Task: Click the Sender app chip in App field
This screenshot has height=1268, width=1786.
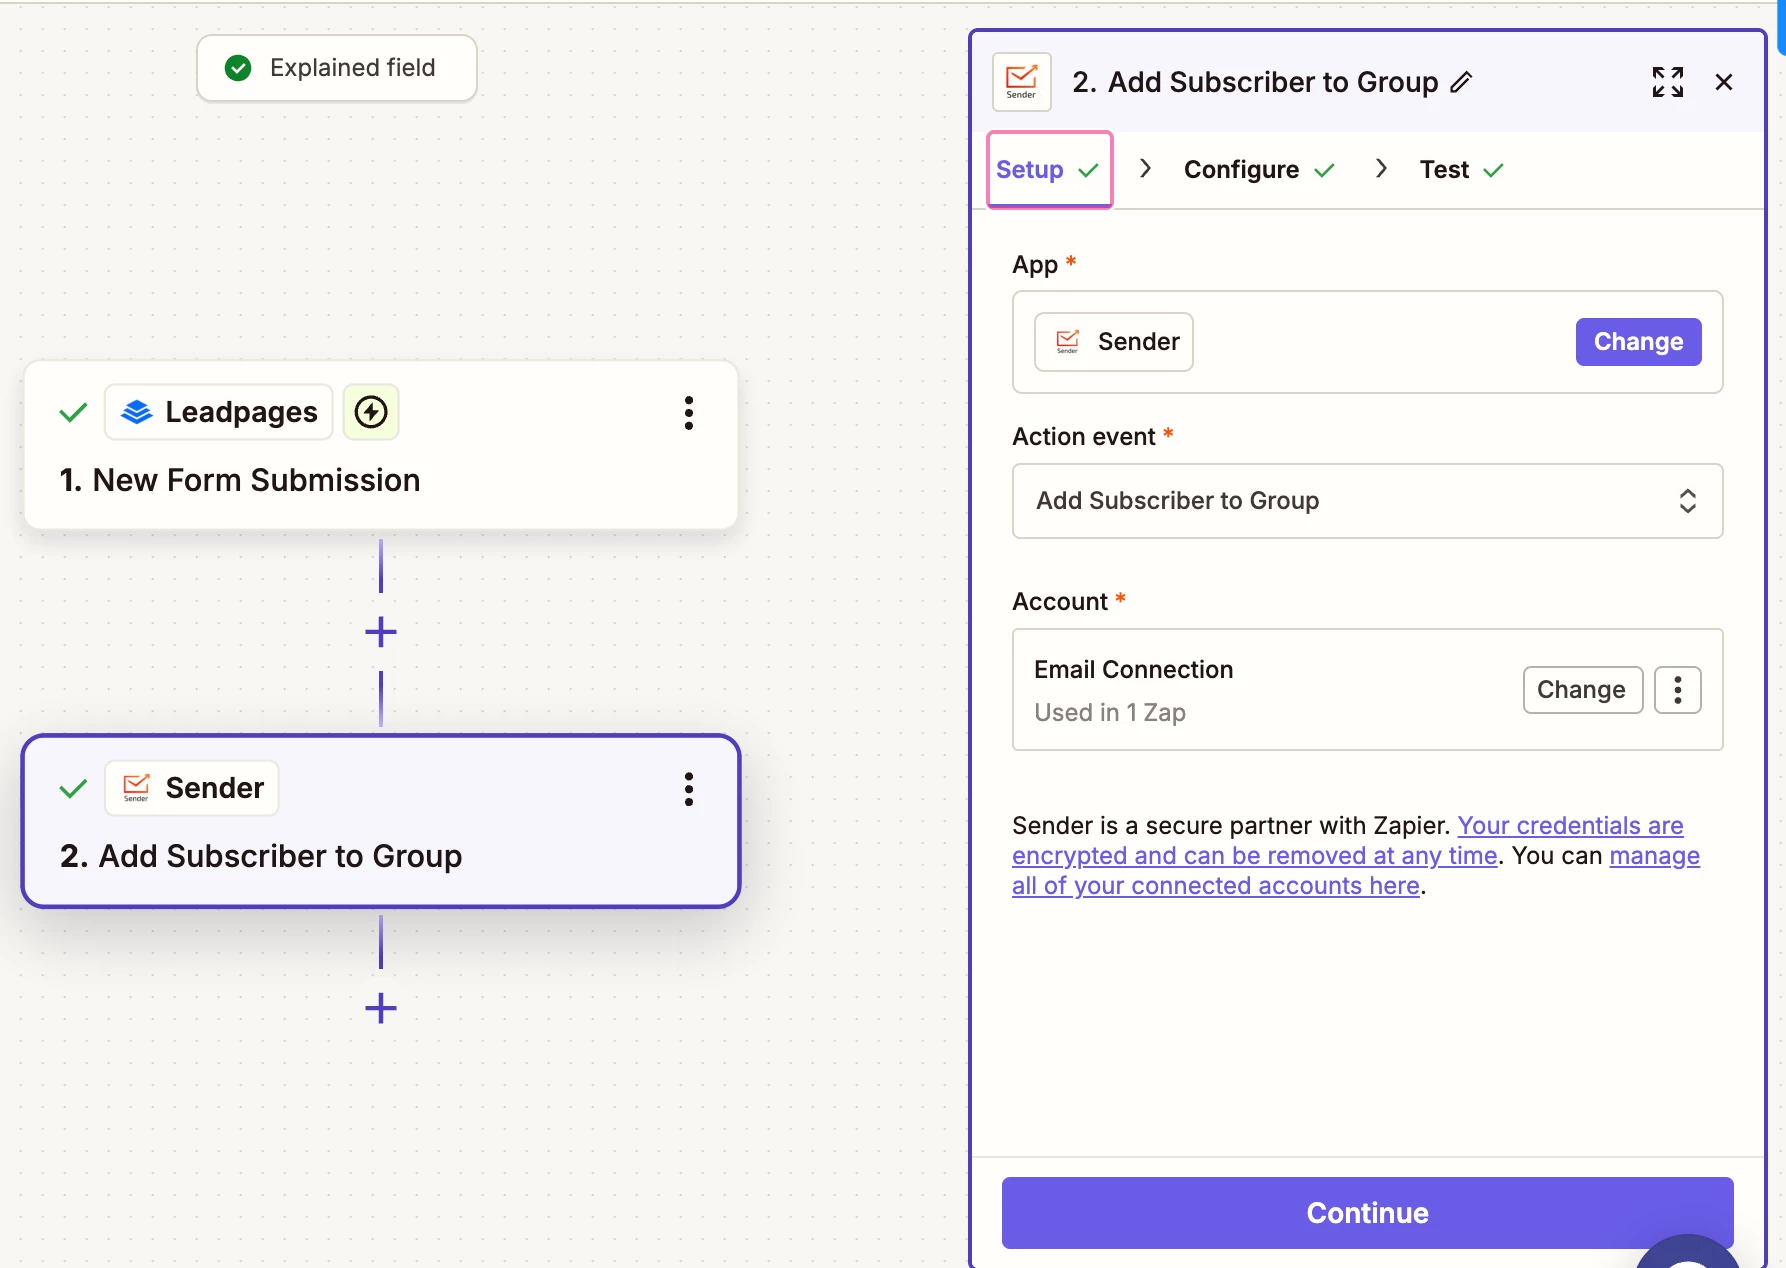Action: pos(1113,342)
